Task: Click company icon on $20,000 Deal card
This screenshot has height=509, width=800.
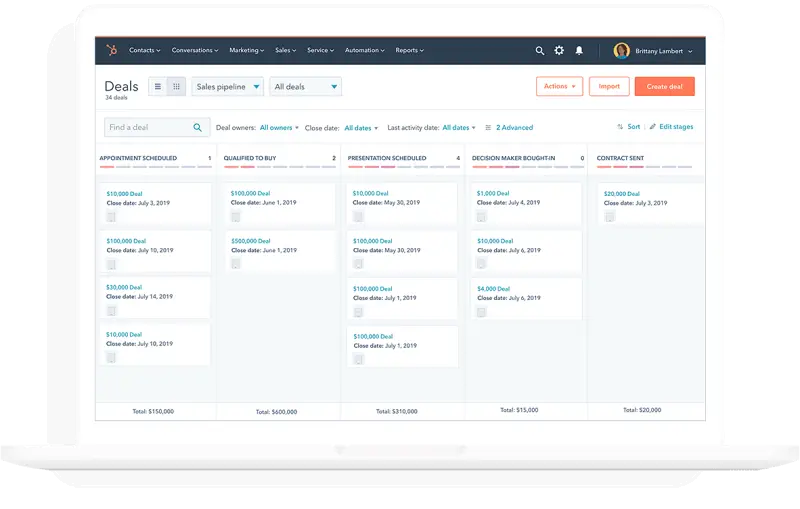Action: (610, 217)
